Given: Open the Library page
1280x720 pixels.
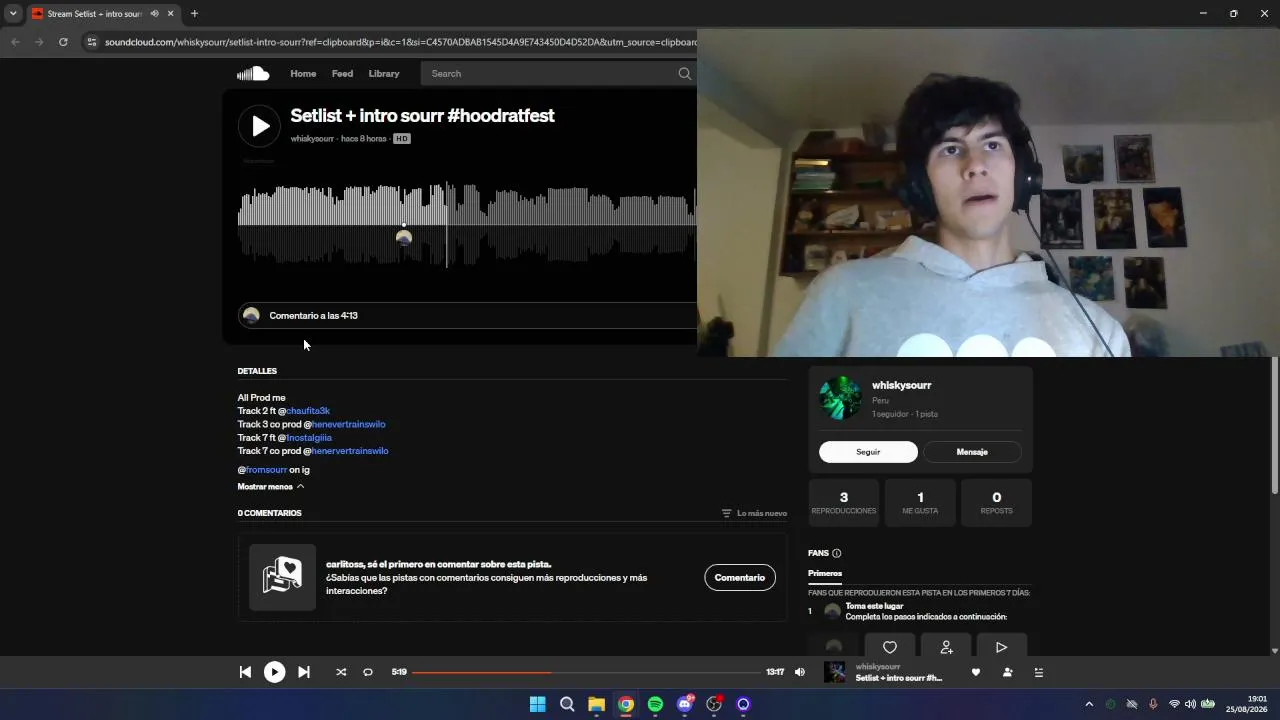Looking at the screenshot, I should coord(384,73).
